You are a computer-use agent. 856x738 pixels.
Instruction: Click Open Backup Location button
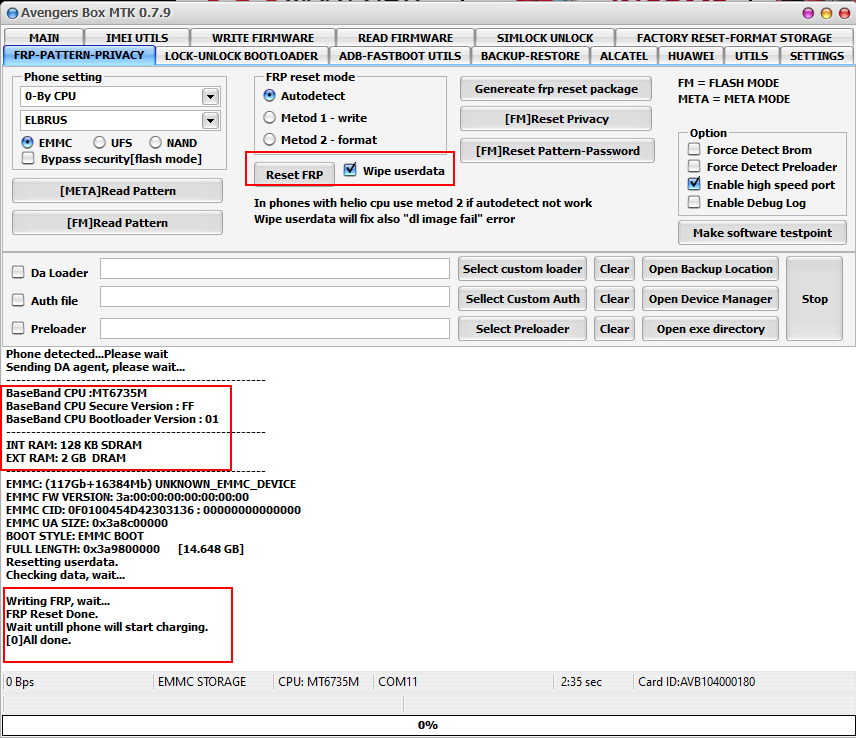click(x=710, y=269)
